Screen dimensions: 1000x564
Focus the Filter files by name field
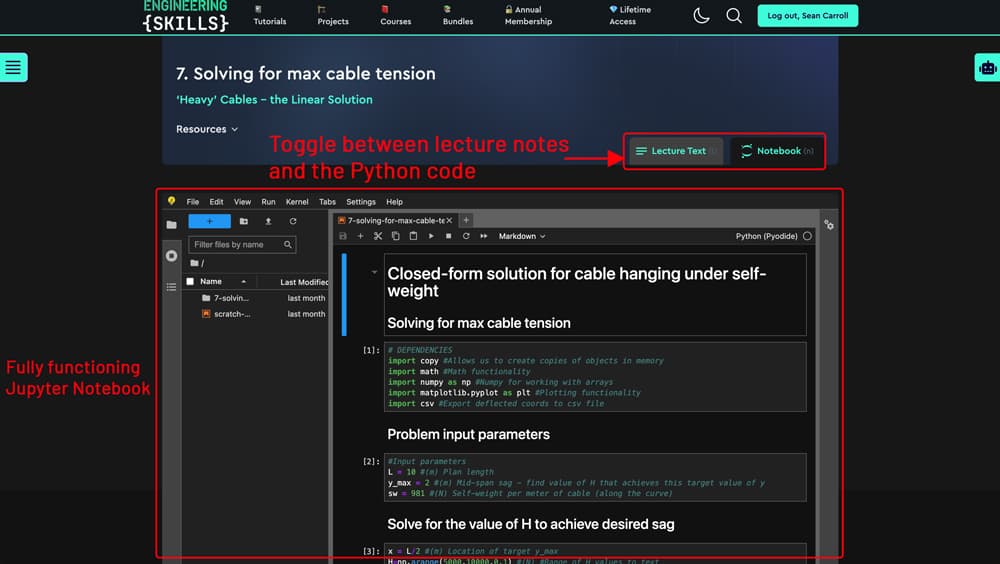point(242,244)
